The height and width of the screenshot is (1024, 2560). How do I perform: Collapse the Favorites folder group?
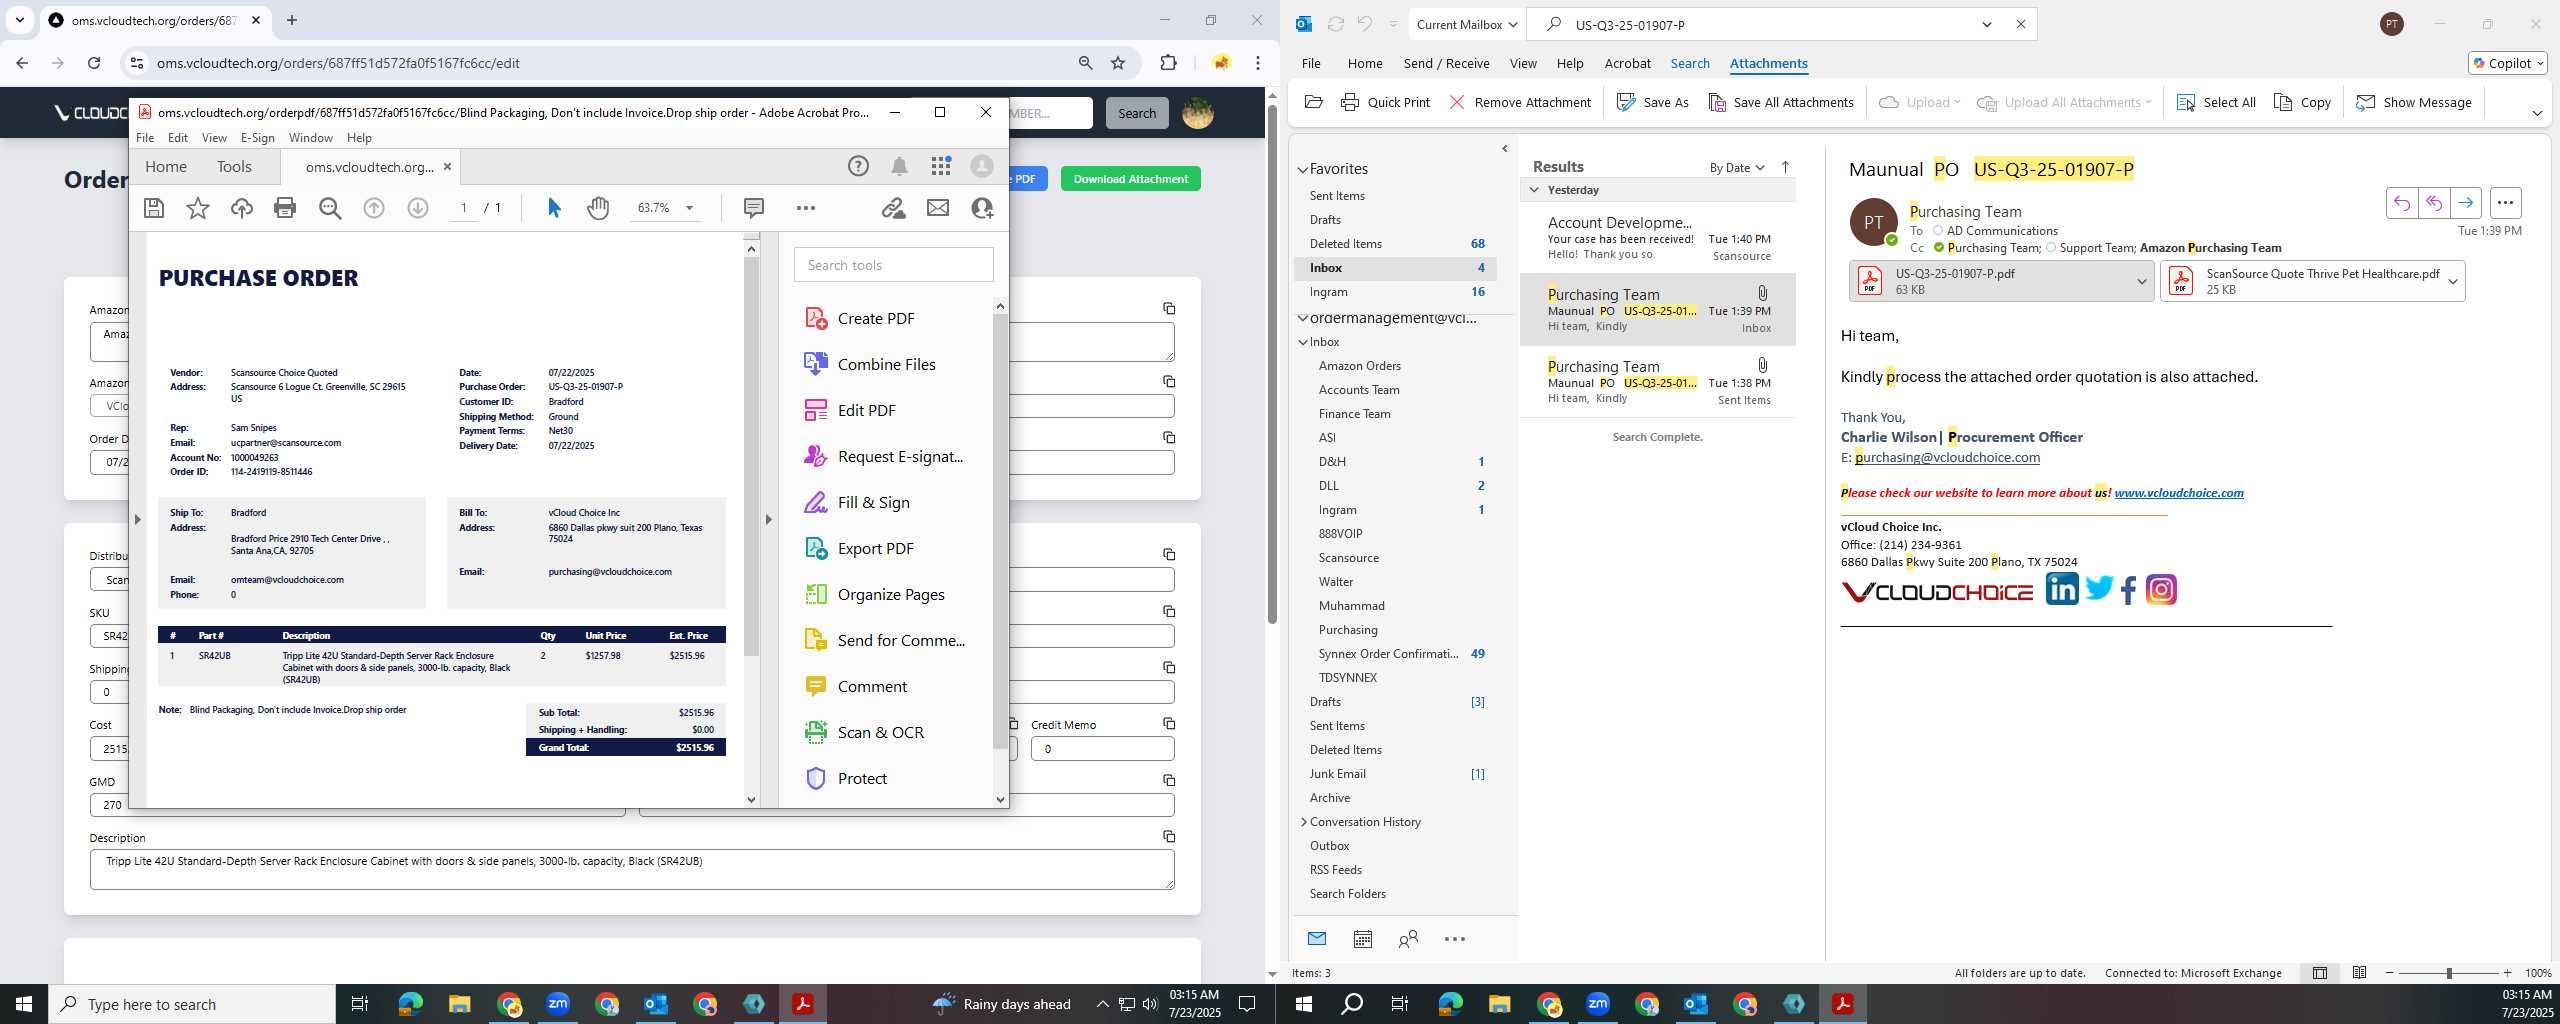tap(1303, 170)
